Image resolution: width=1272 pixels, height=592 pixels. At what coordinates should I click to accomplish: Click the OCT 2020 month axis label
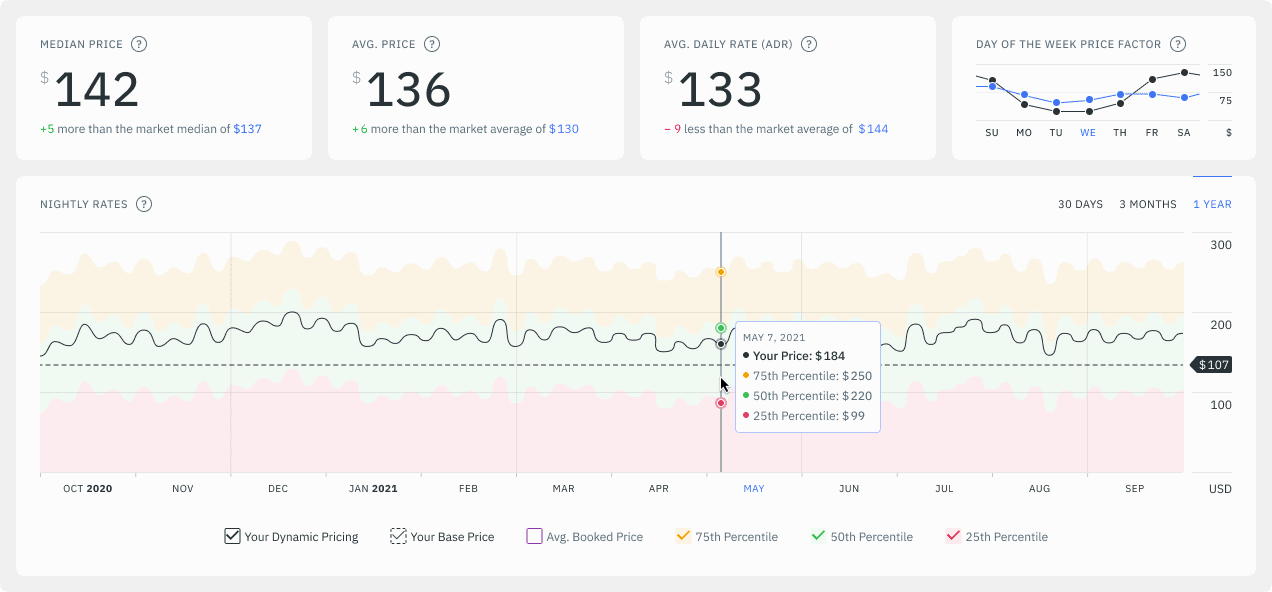88,489
